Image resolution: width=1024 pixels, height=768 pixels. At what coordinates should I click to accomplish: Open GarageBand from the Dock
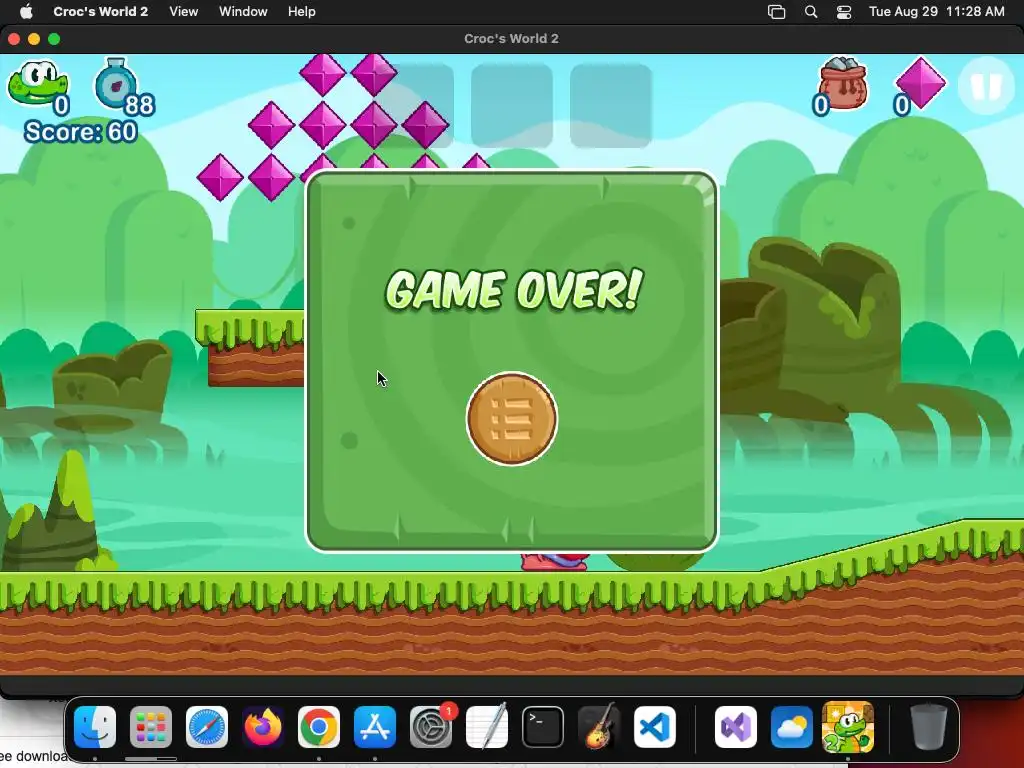[599, 727]
